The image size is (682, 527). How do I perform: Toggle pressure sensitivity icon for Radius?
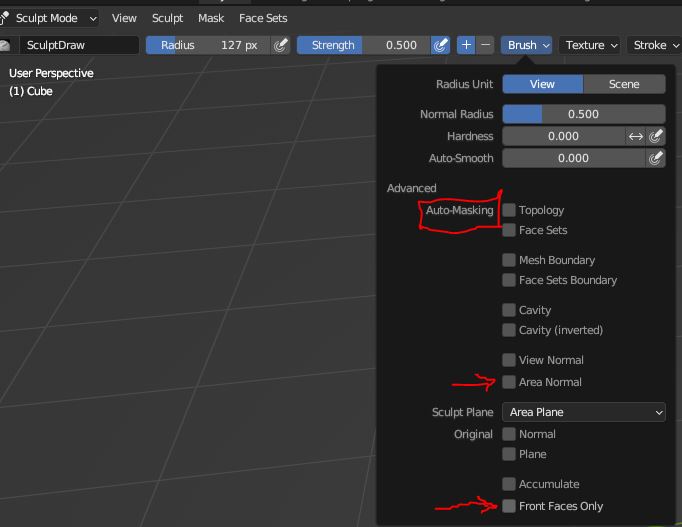[x=281, y=45]
